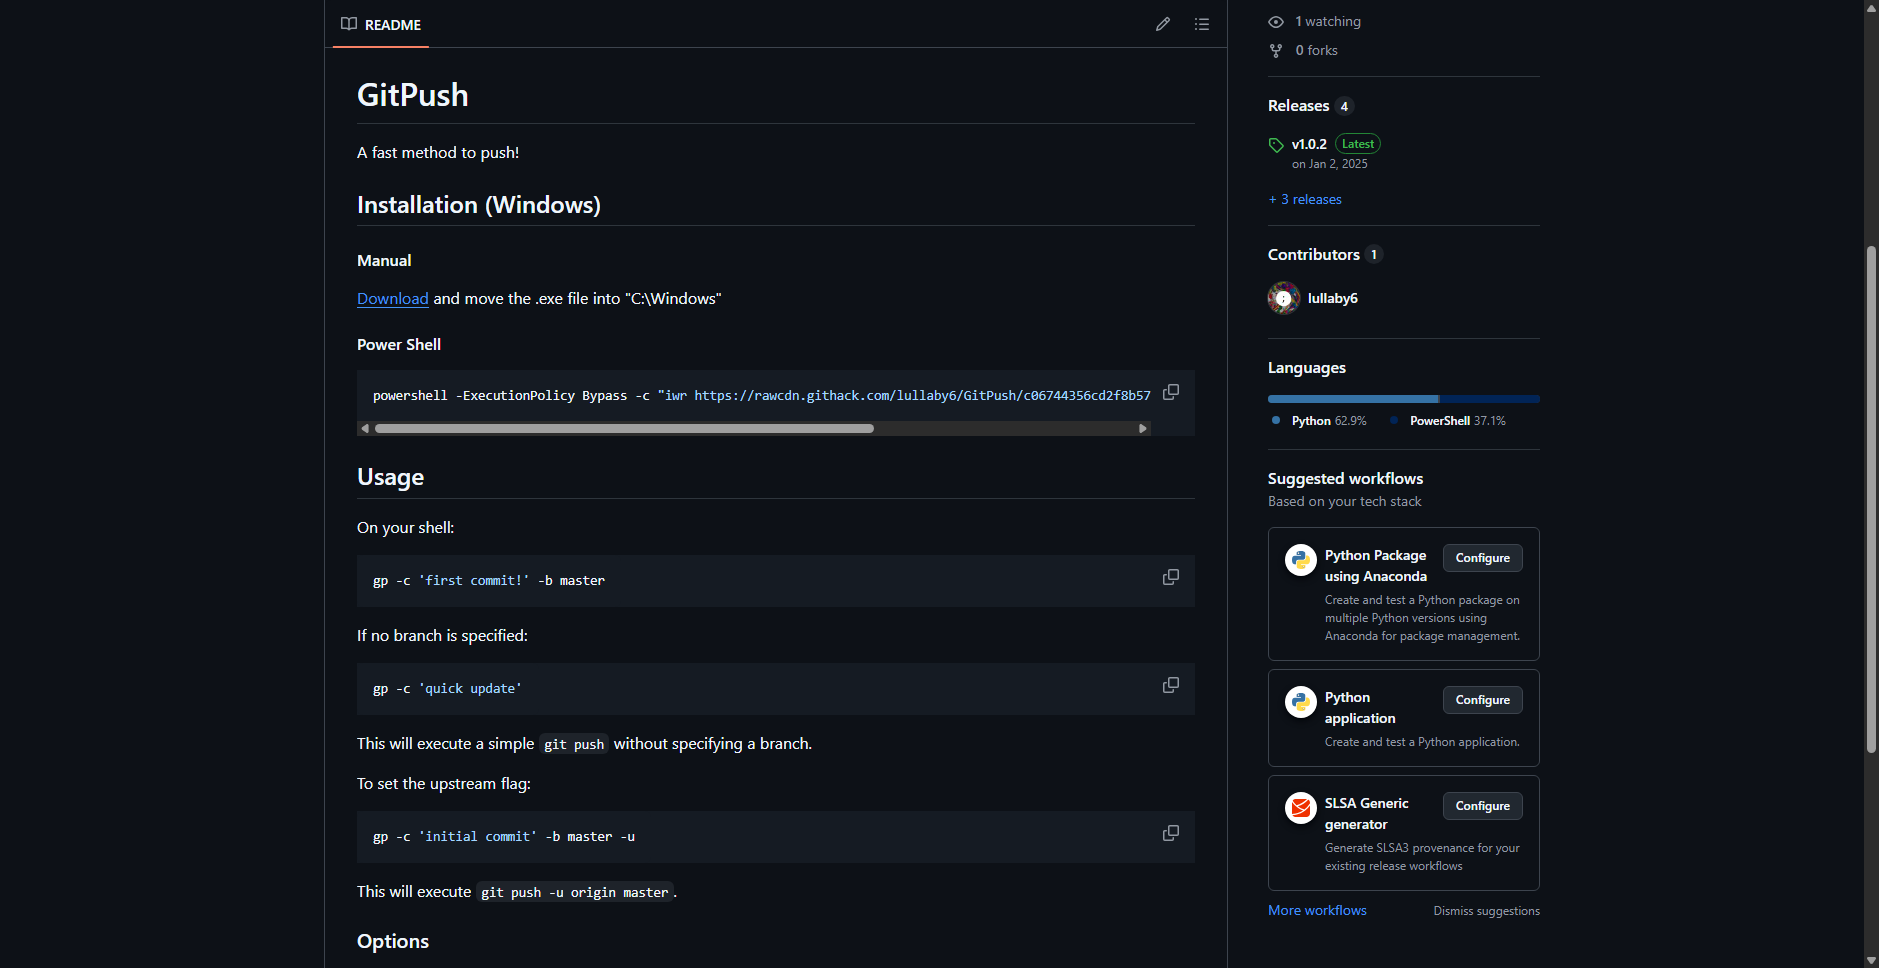Click the 'Manual' subheading
Viewport: 1879px width, 968px height.
pos(384,260)
